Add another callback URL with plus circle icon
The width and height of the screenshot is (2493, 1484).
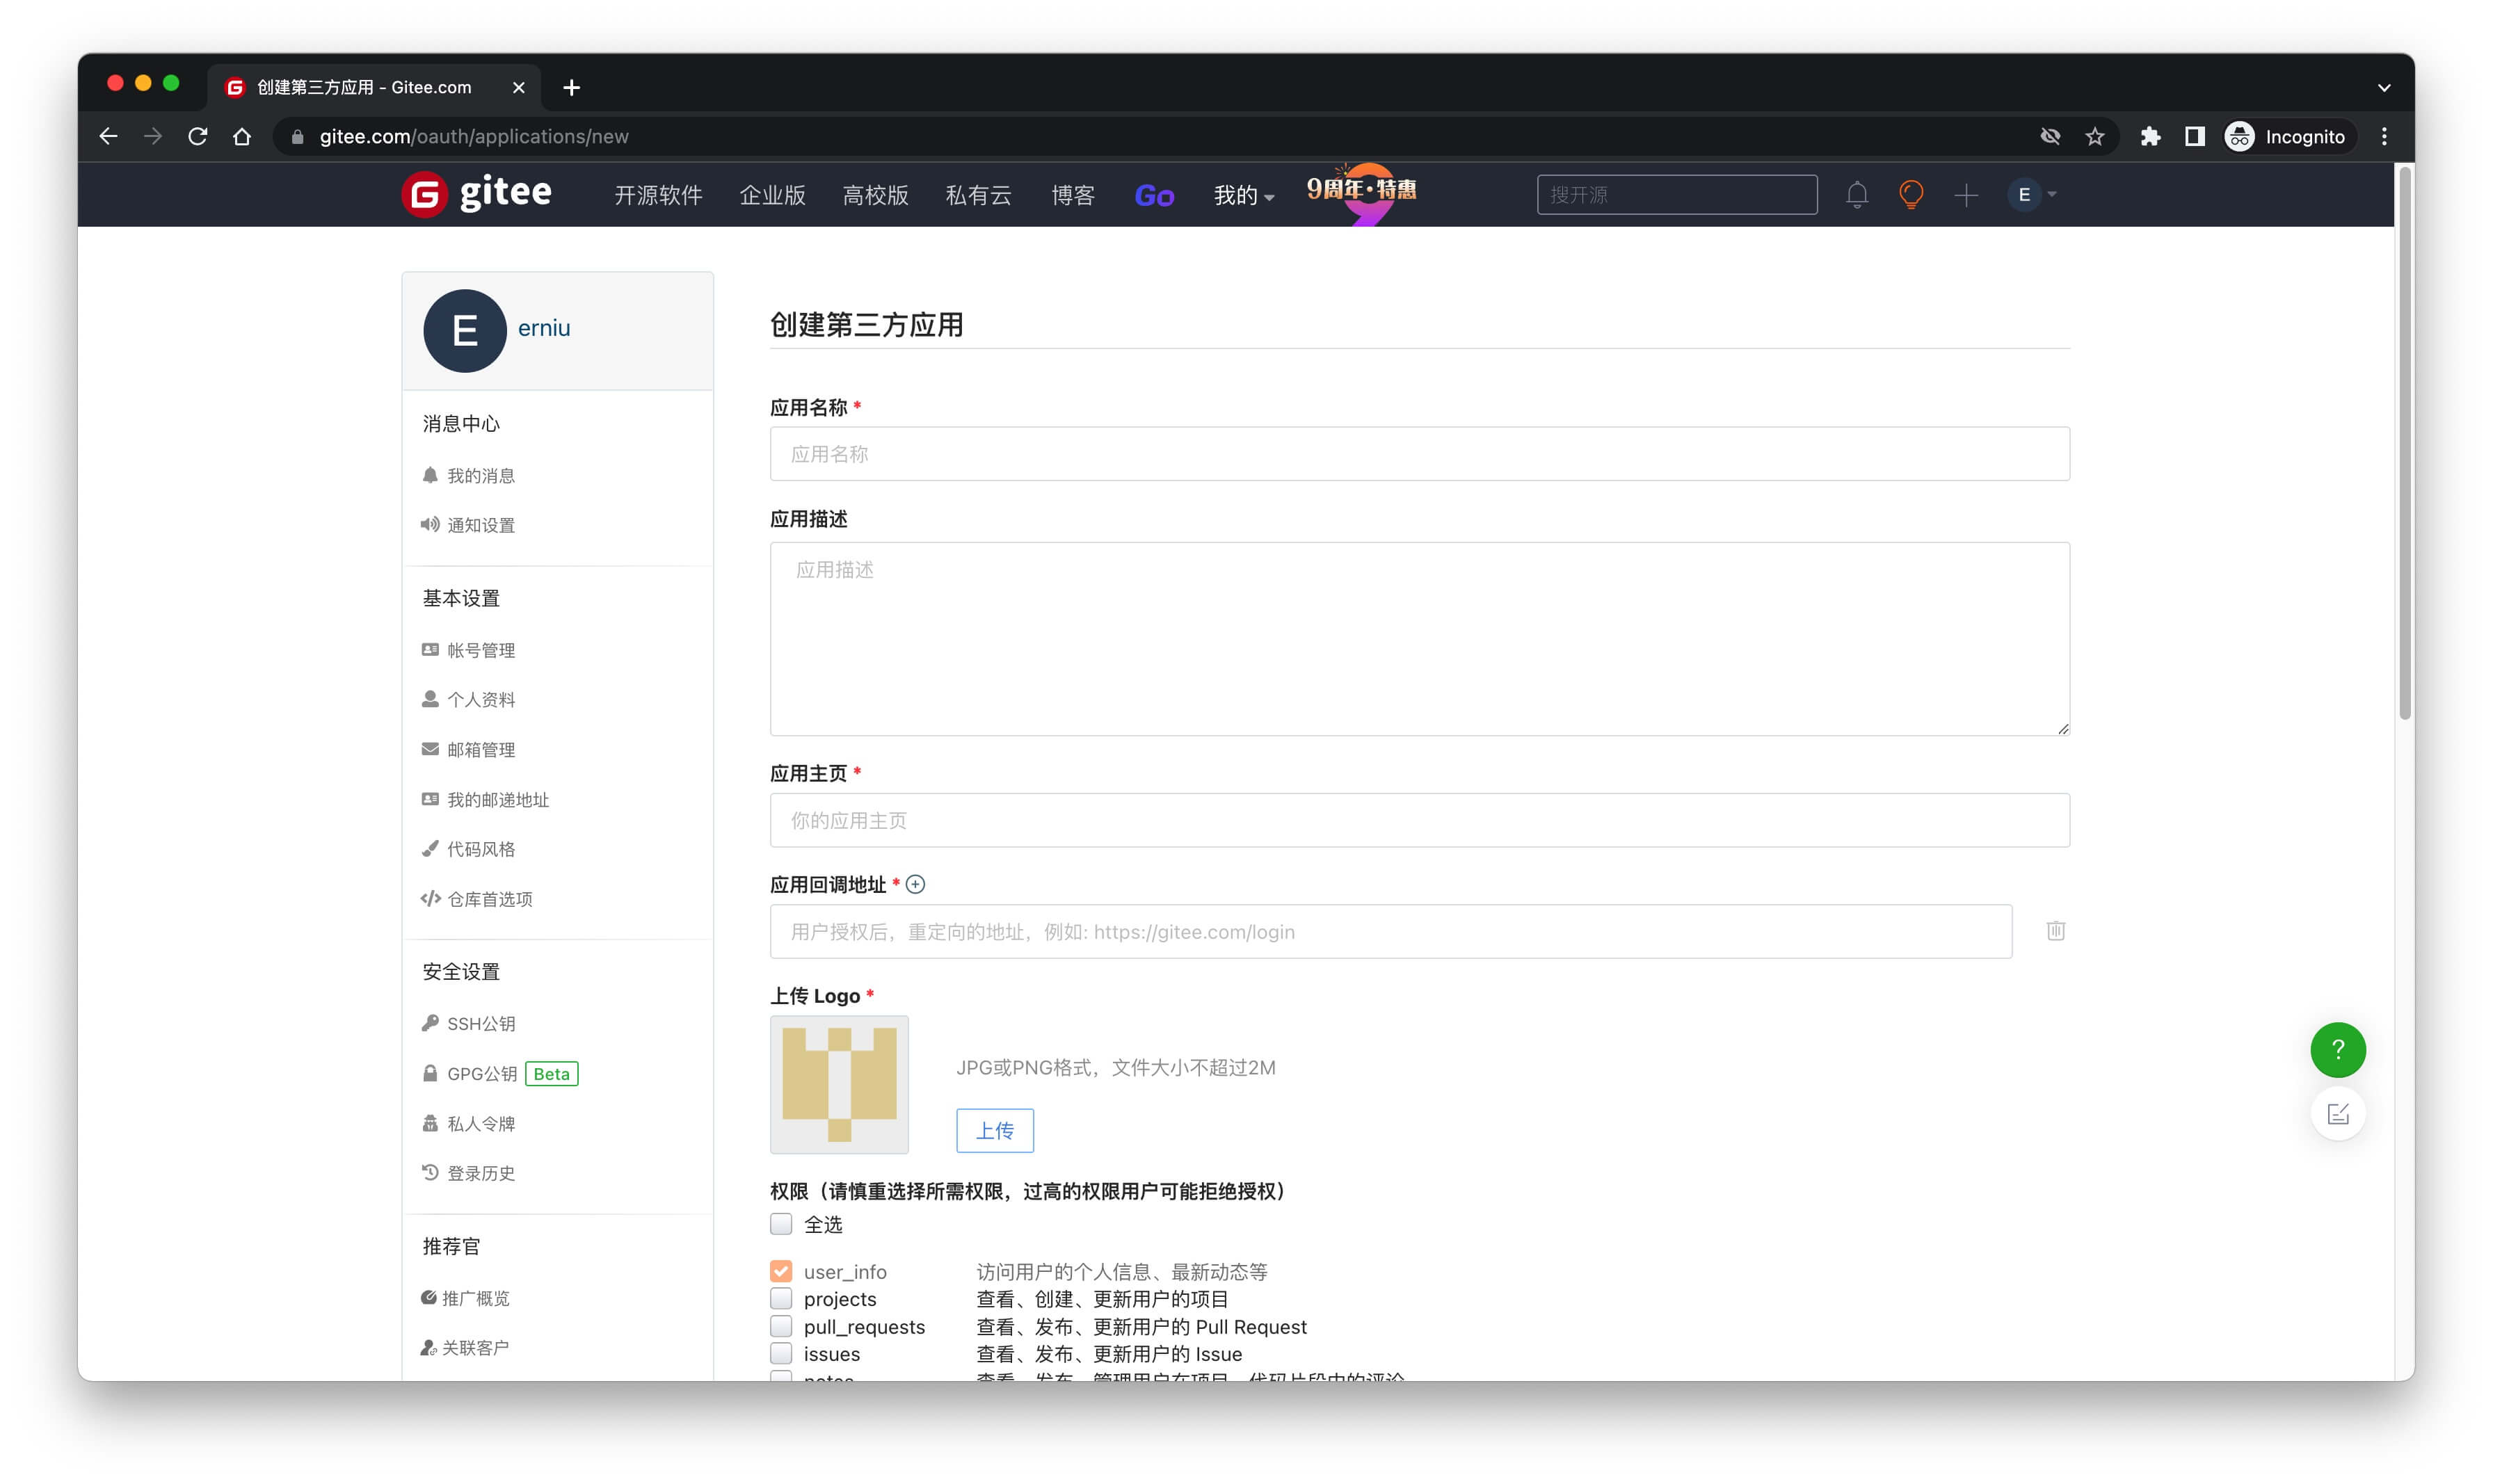[x=915, y=884]
